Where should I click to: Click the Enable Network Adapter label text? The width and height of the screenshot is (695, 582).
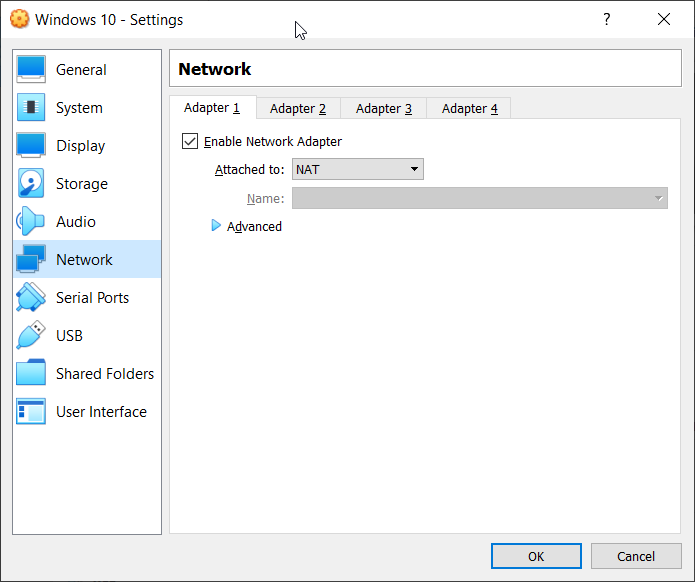273,141
